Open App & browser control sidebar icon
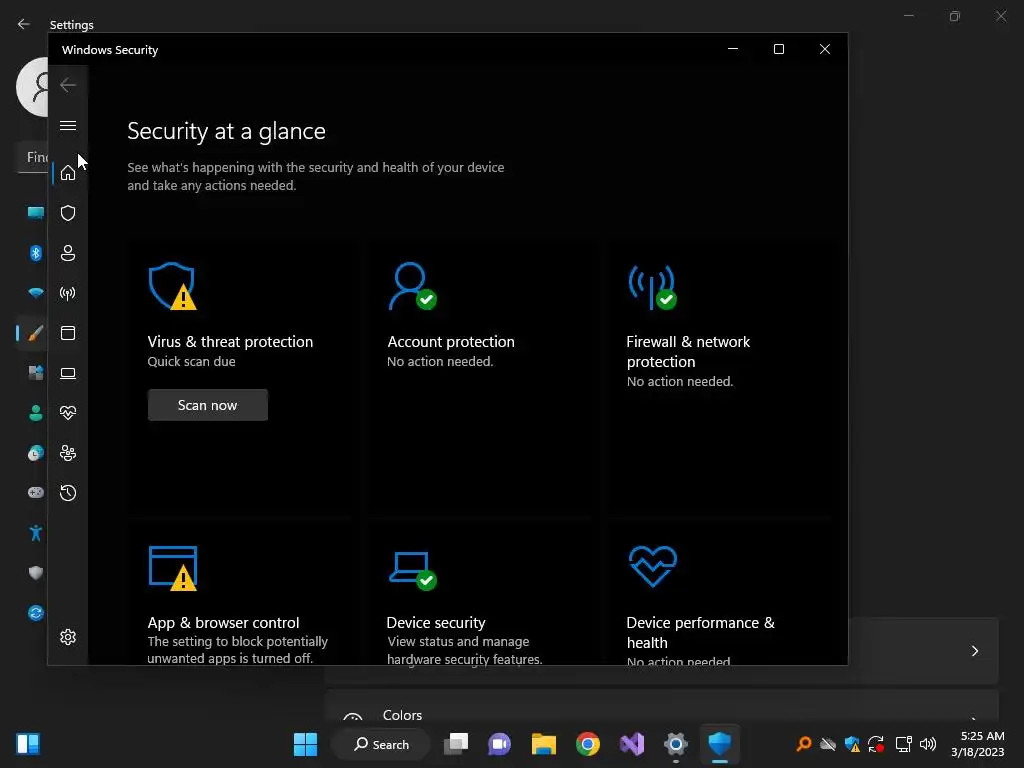Screen dimensions: 1024x768 pos(68,333)
